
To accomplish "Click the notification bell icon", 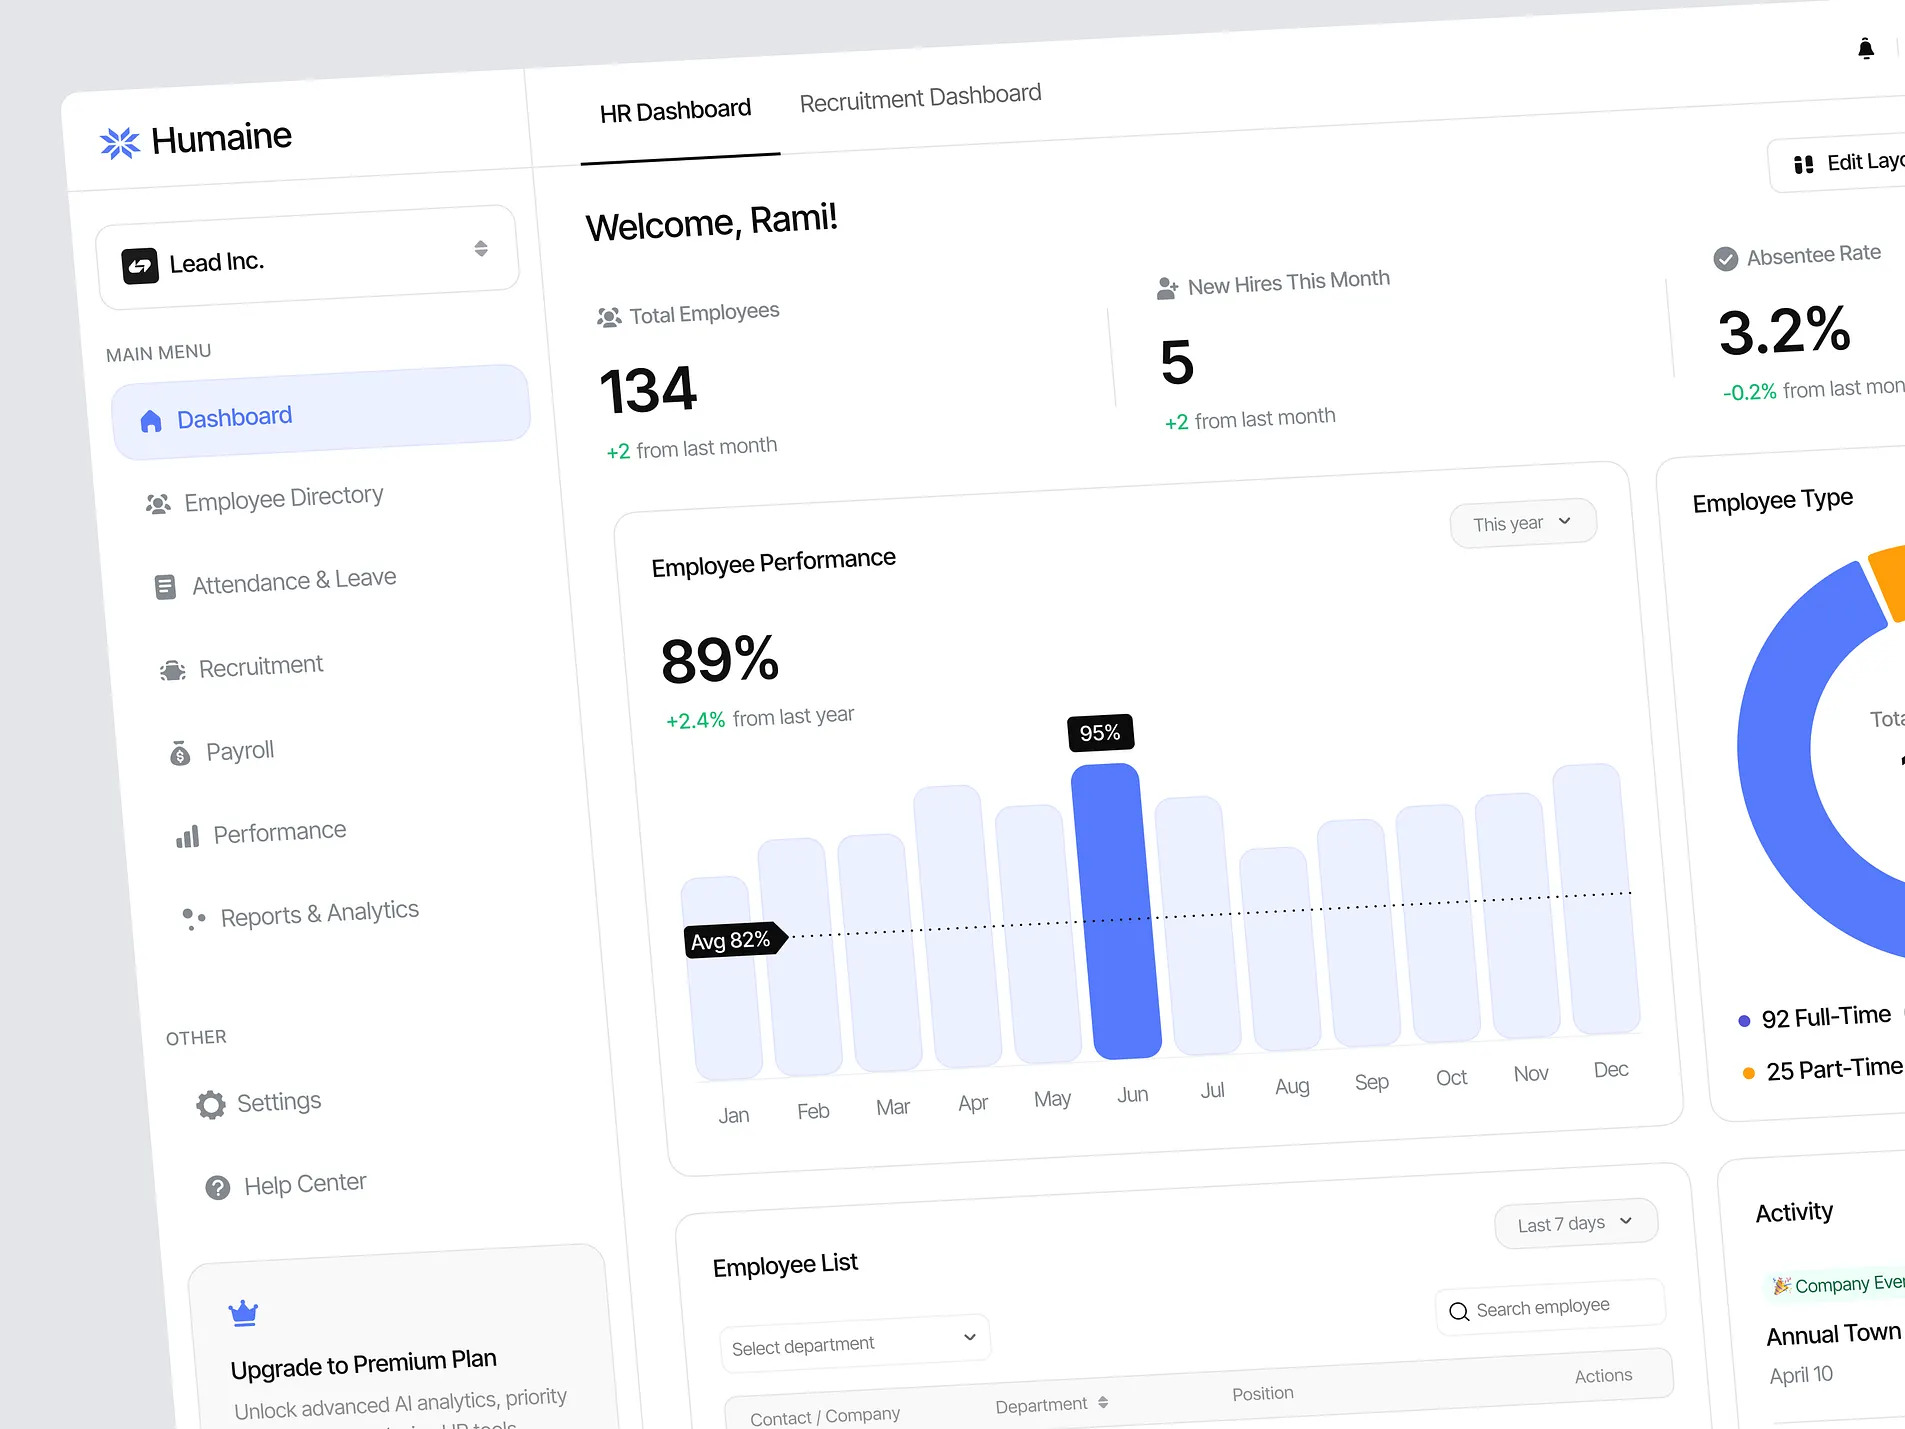I will (x=1865, y=49).
